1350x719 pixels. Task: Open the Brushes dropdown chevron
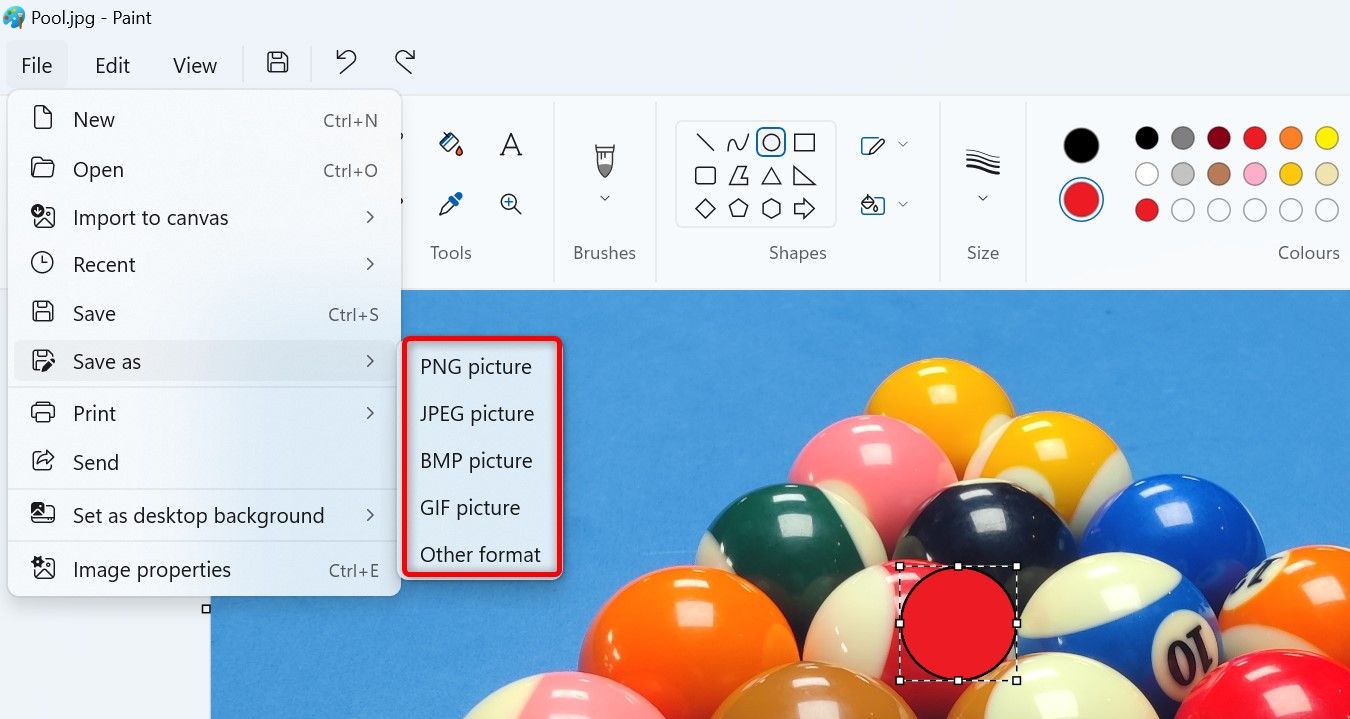coord(604,198)
